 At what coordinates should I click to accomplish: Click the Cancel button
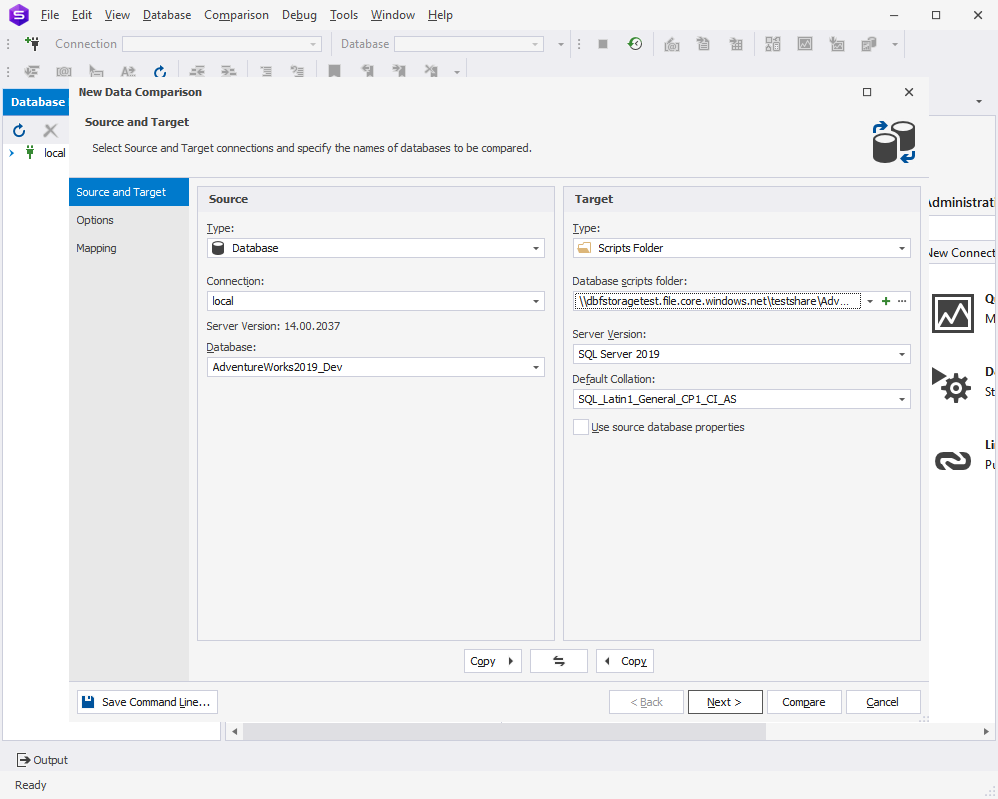pyautogui.click(x=883, y=702)
